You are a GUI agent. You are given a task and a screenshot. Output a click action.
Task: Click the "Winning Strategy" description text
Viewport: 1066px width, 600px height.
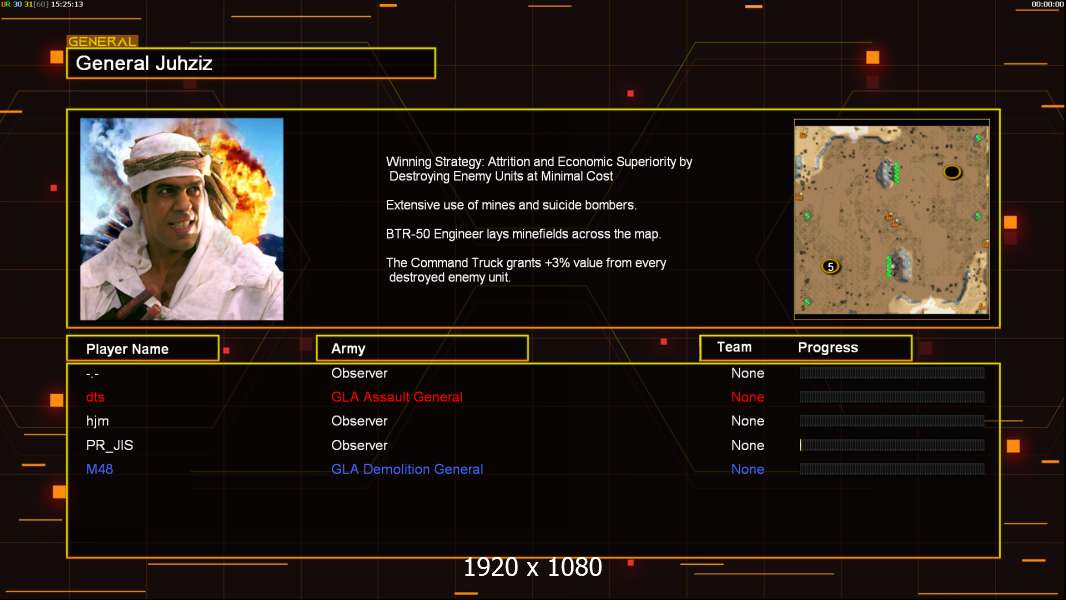click(539, 169)
